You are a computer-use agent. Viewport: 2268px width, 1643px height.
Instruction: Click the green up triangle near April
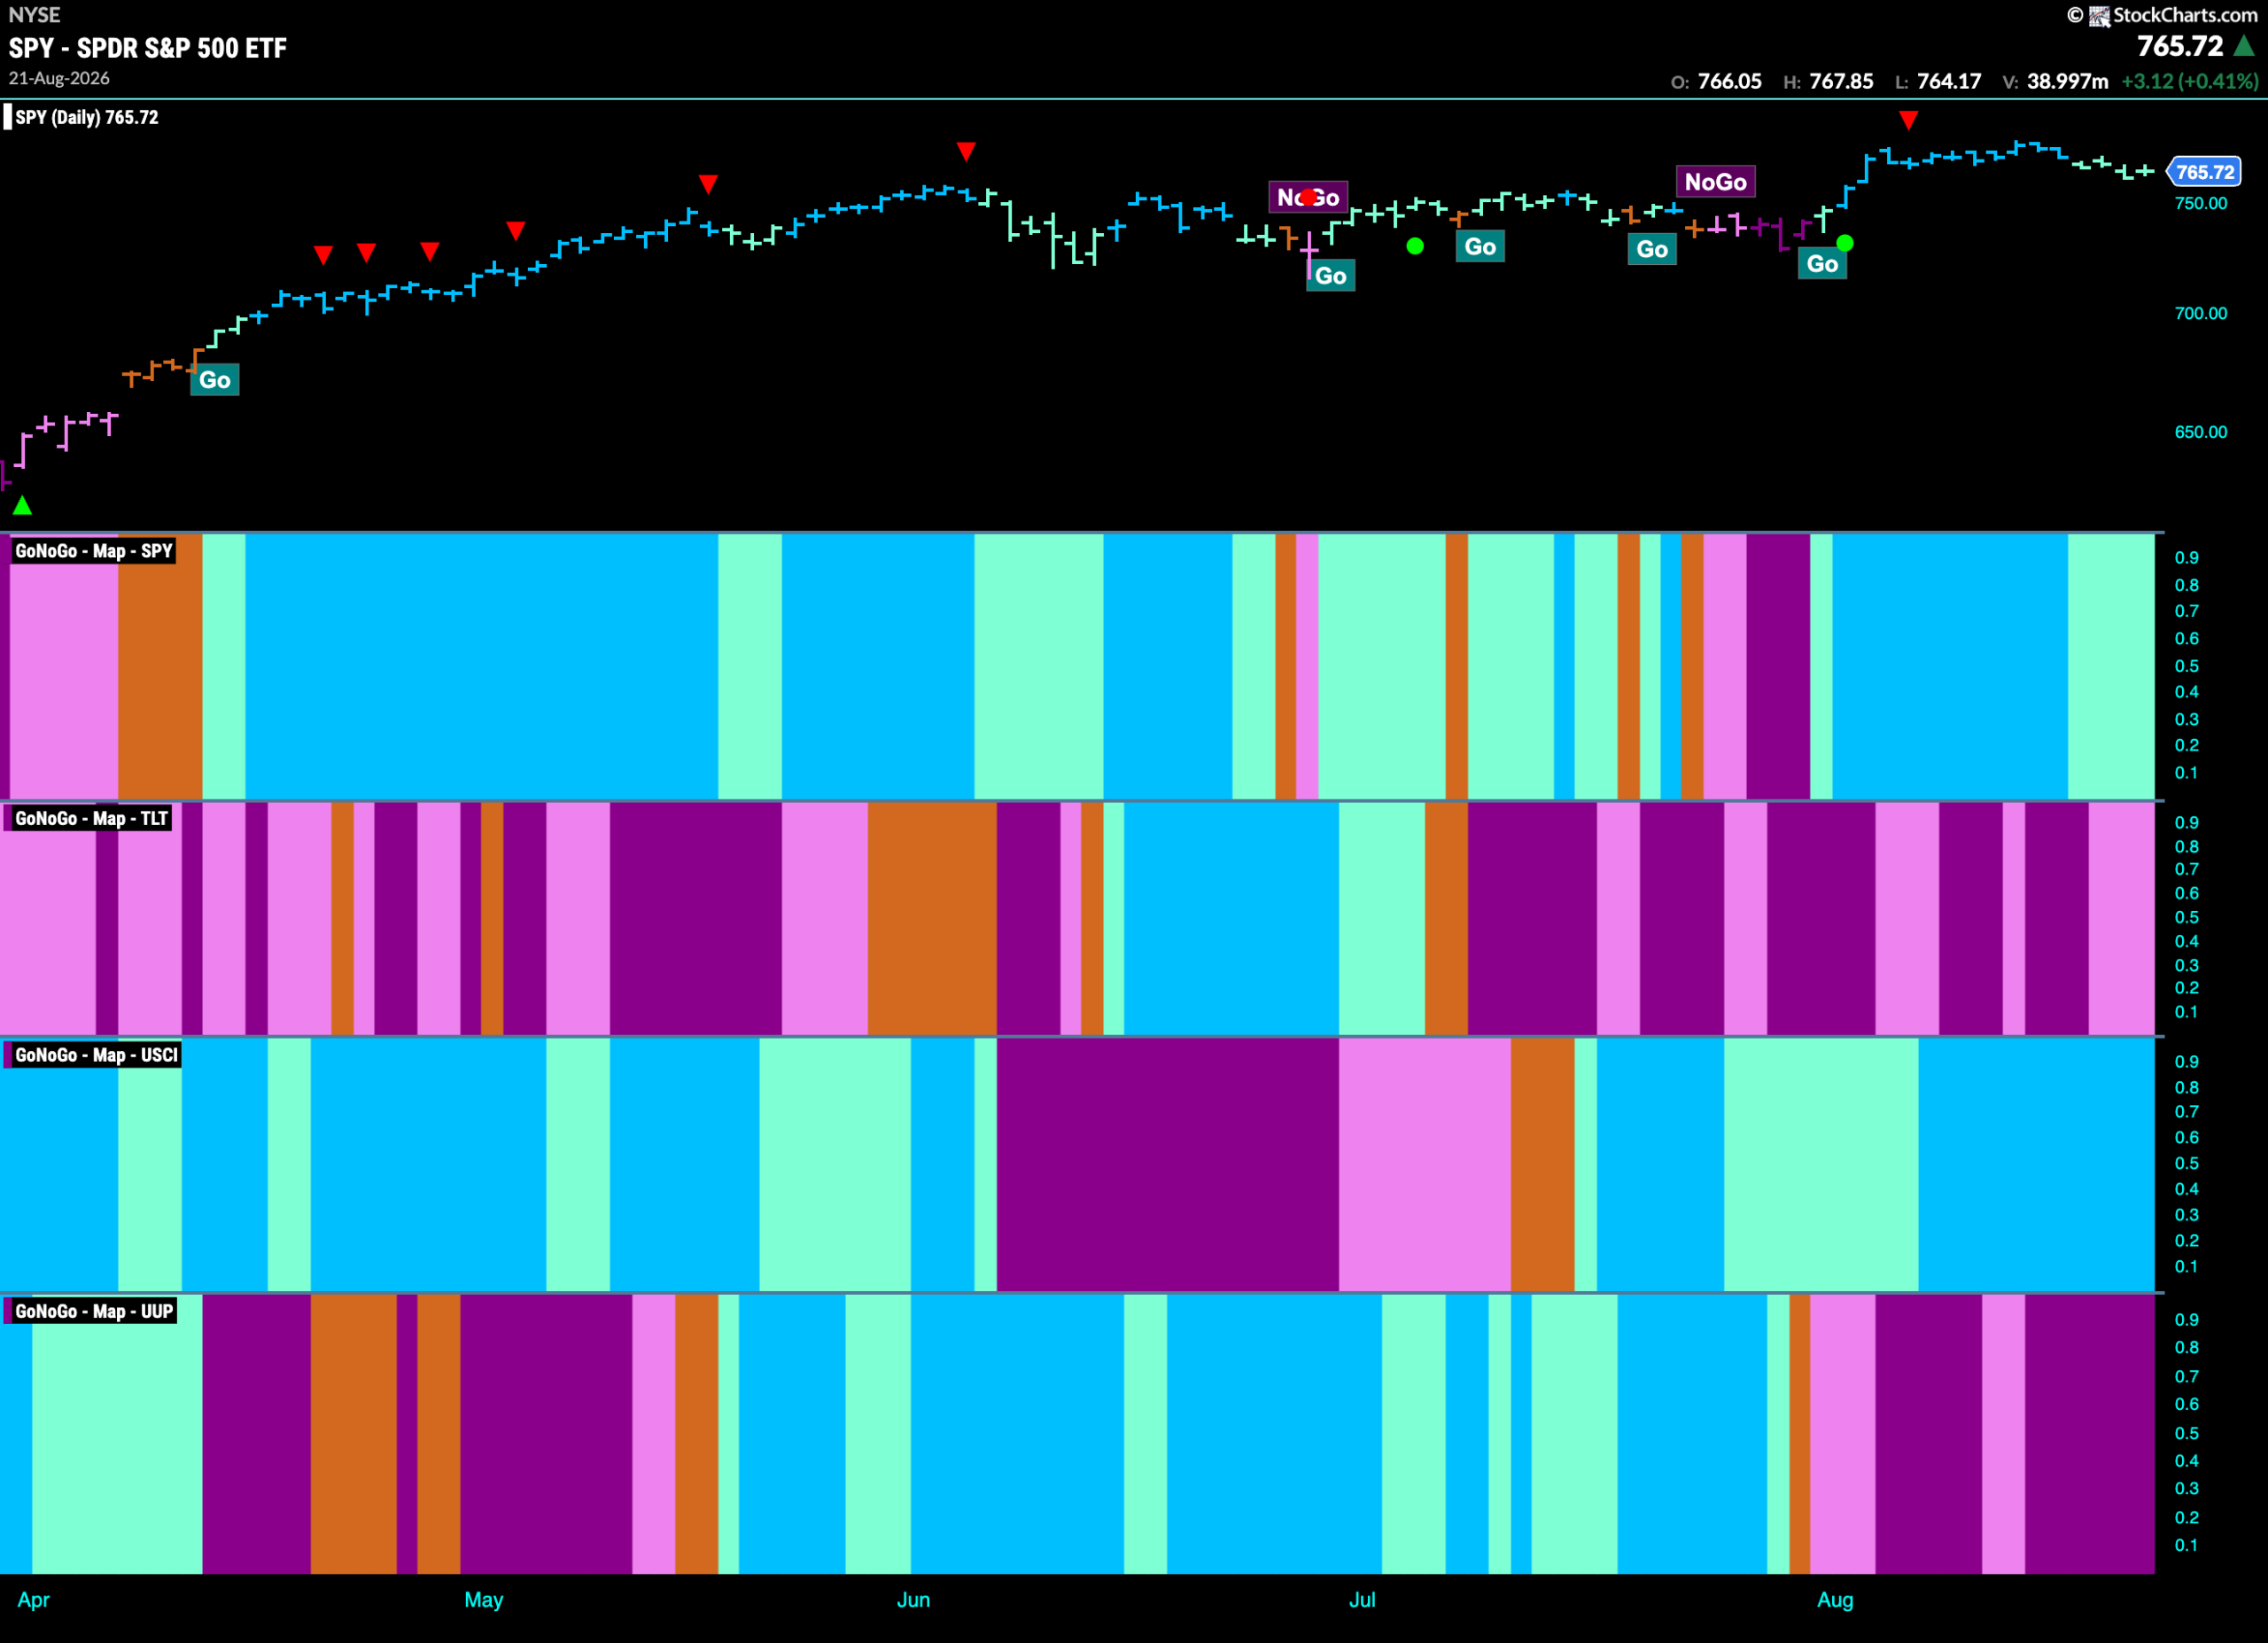(22, 506)
